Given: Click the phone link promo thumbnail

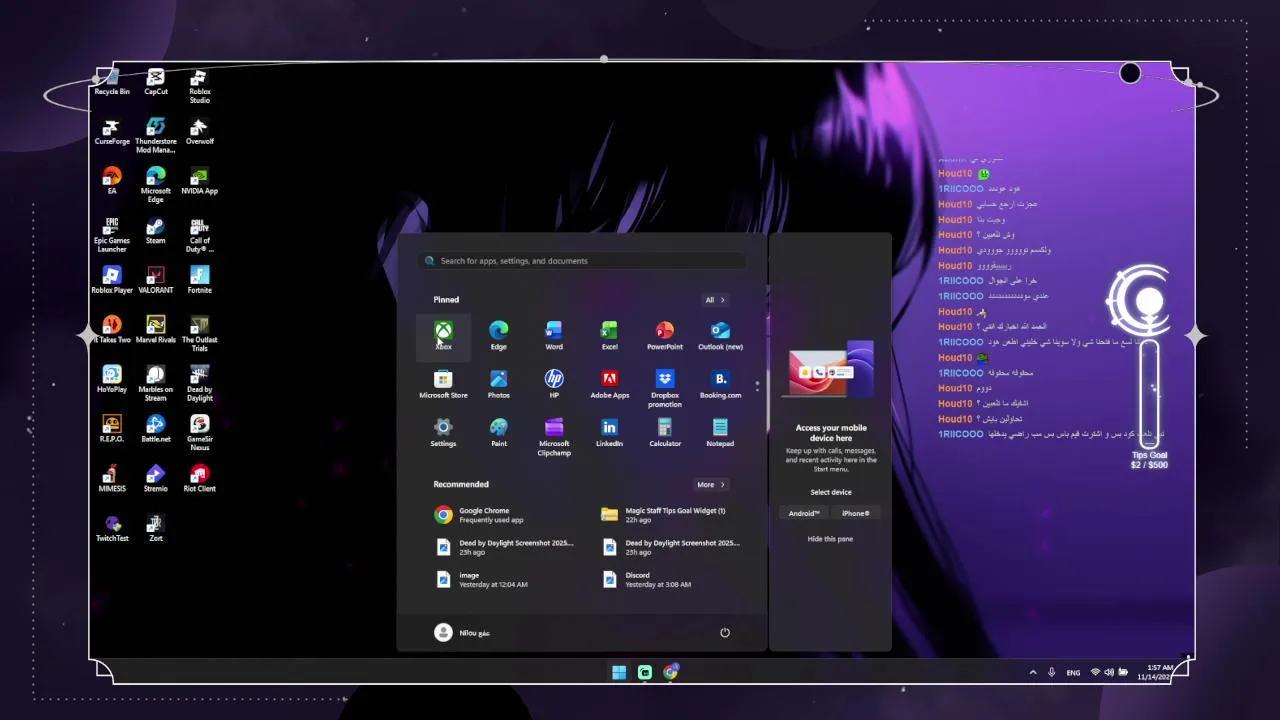Looking at the screenshot, I should tap(830, 370).
